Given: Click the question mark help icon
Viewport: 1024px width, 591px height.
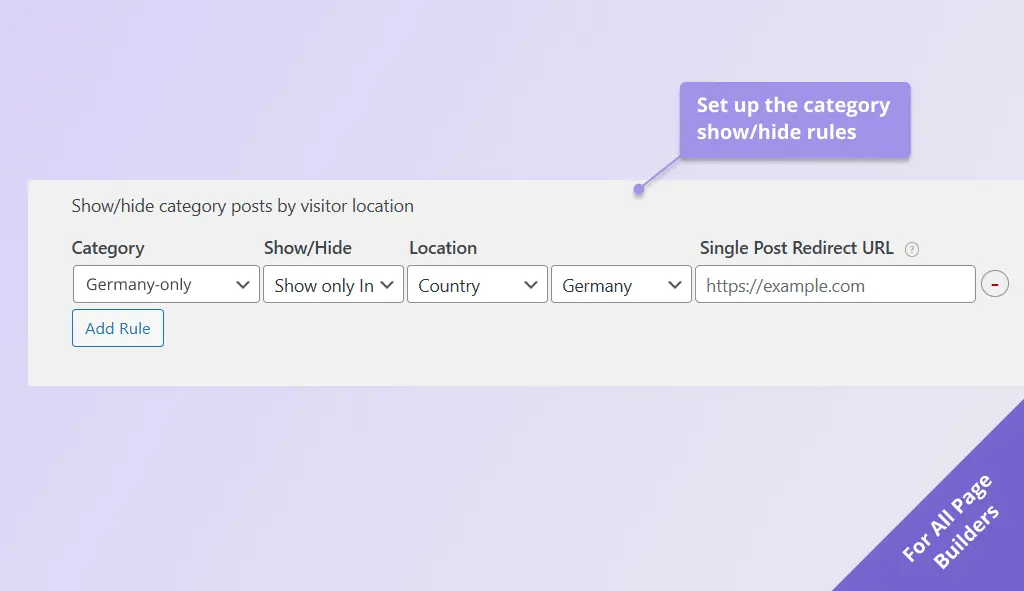Looking at the screenshot, I should click(x=911, y=249).
